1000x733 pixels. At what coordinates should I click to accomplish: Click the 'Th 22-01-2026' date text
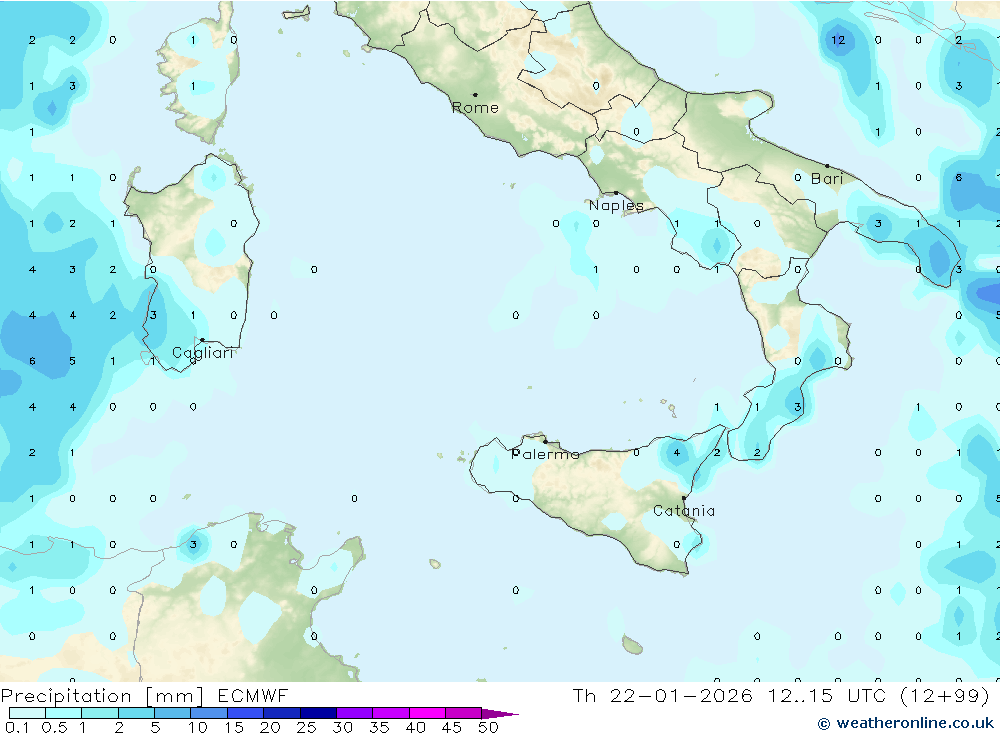(x=663, y=695)
